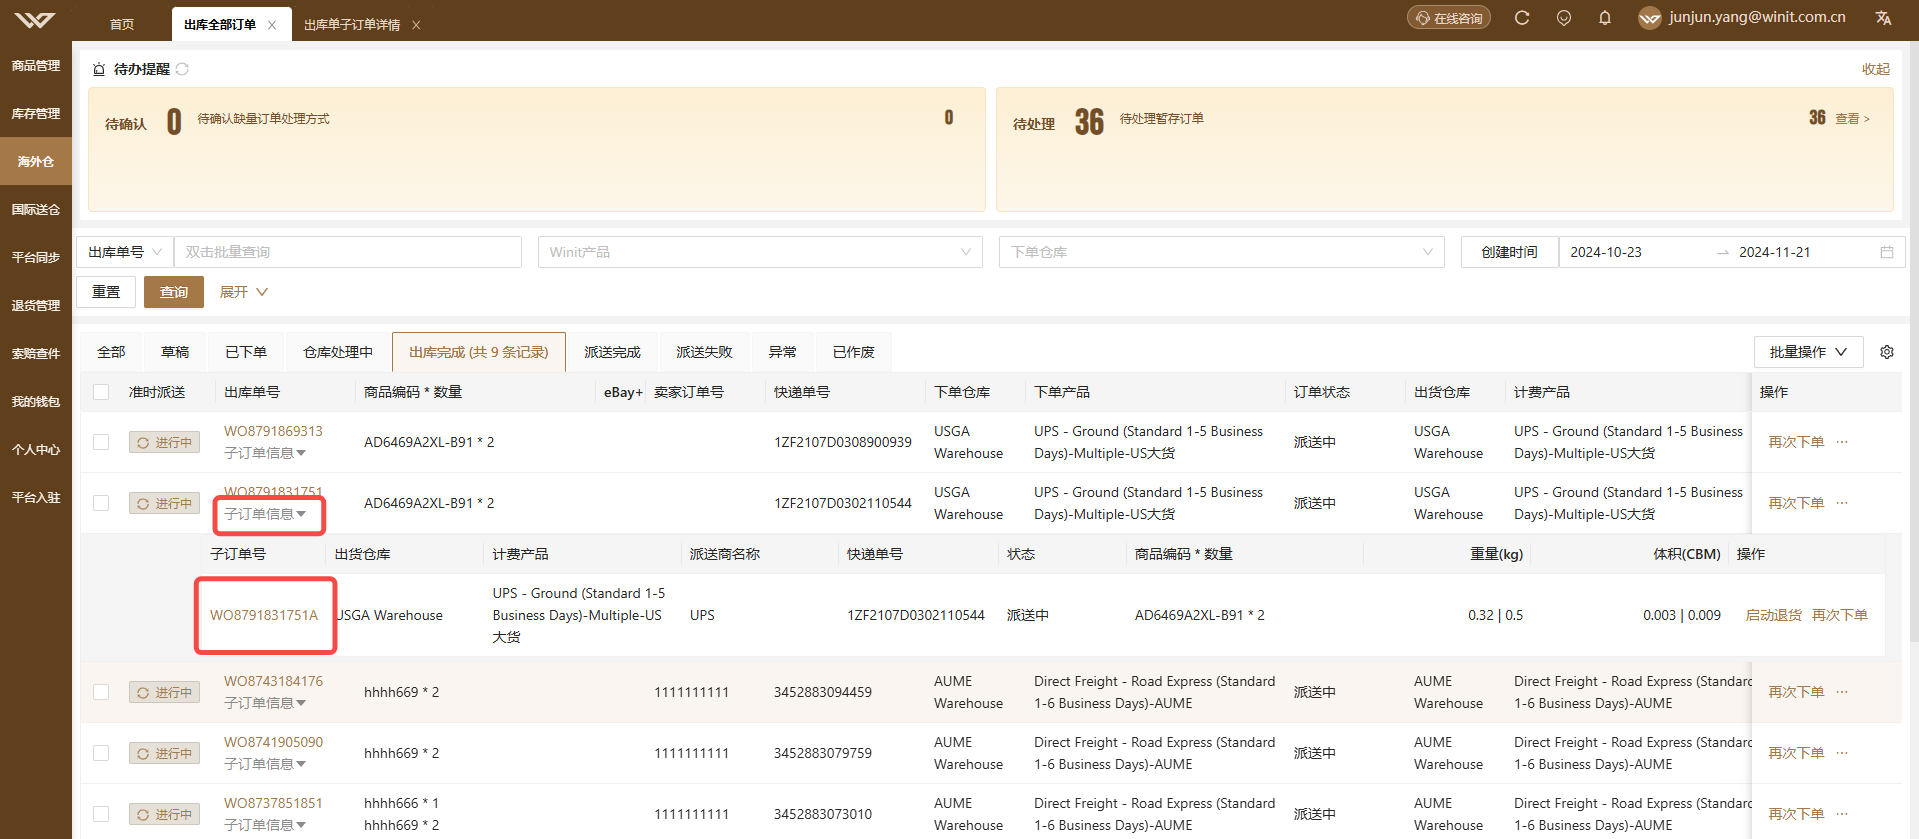Click 进行中 badge for WO8791869313
The height and width of the screenshot is (839, 1919).
(x=164, y=442)
